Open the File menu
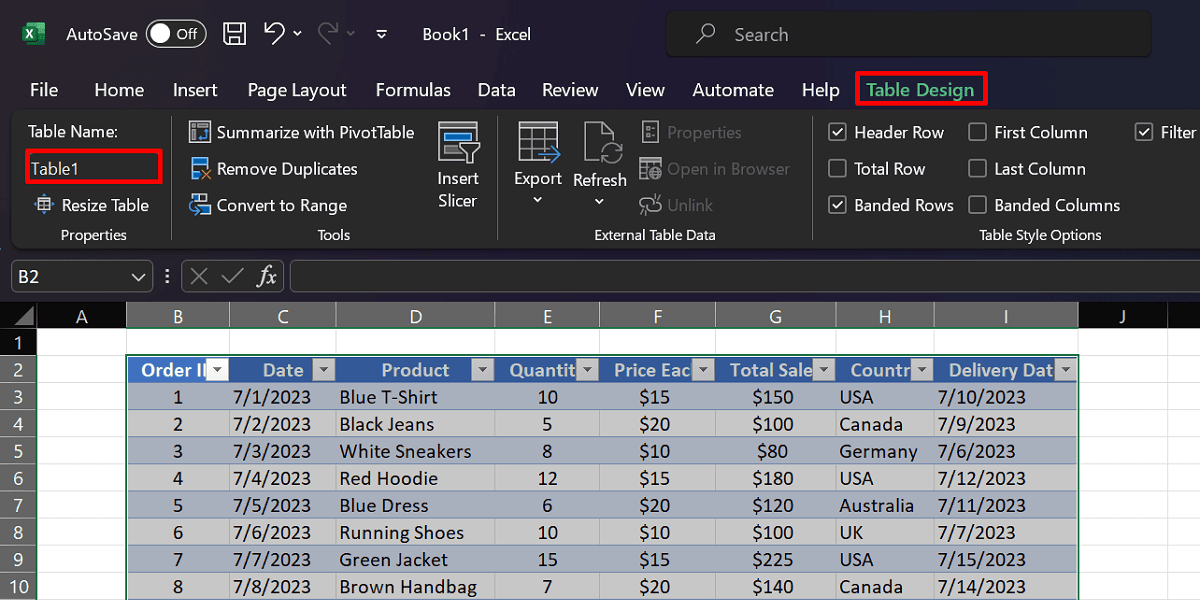The image size is (1200, 600). (44, 90)
